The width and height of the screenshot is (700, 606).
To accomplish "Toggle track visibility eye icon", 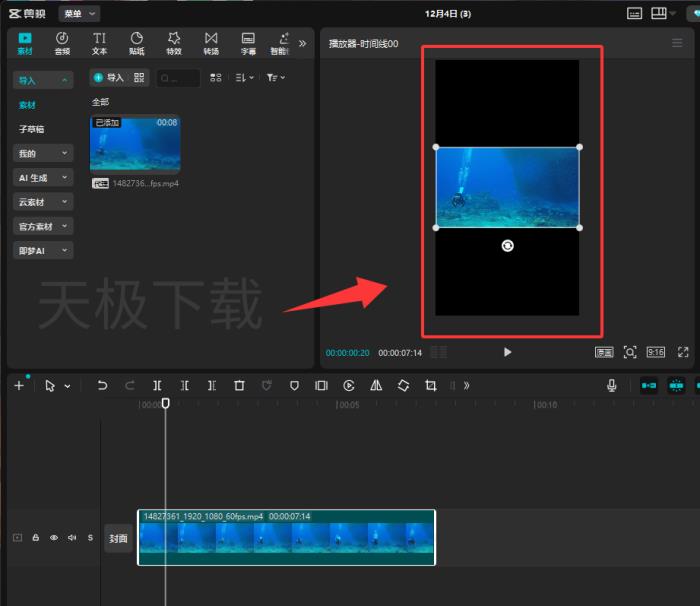I will (54, 538).
